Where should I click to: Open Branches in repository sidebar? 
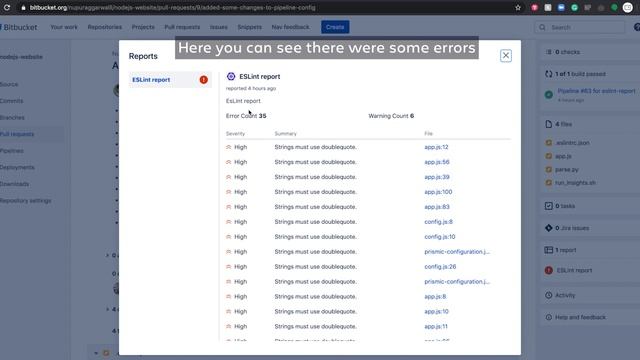(12, 118)
